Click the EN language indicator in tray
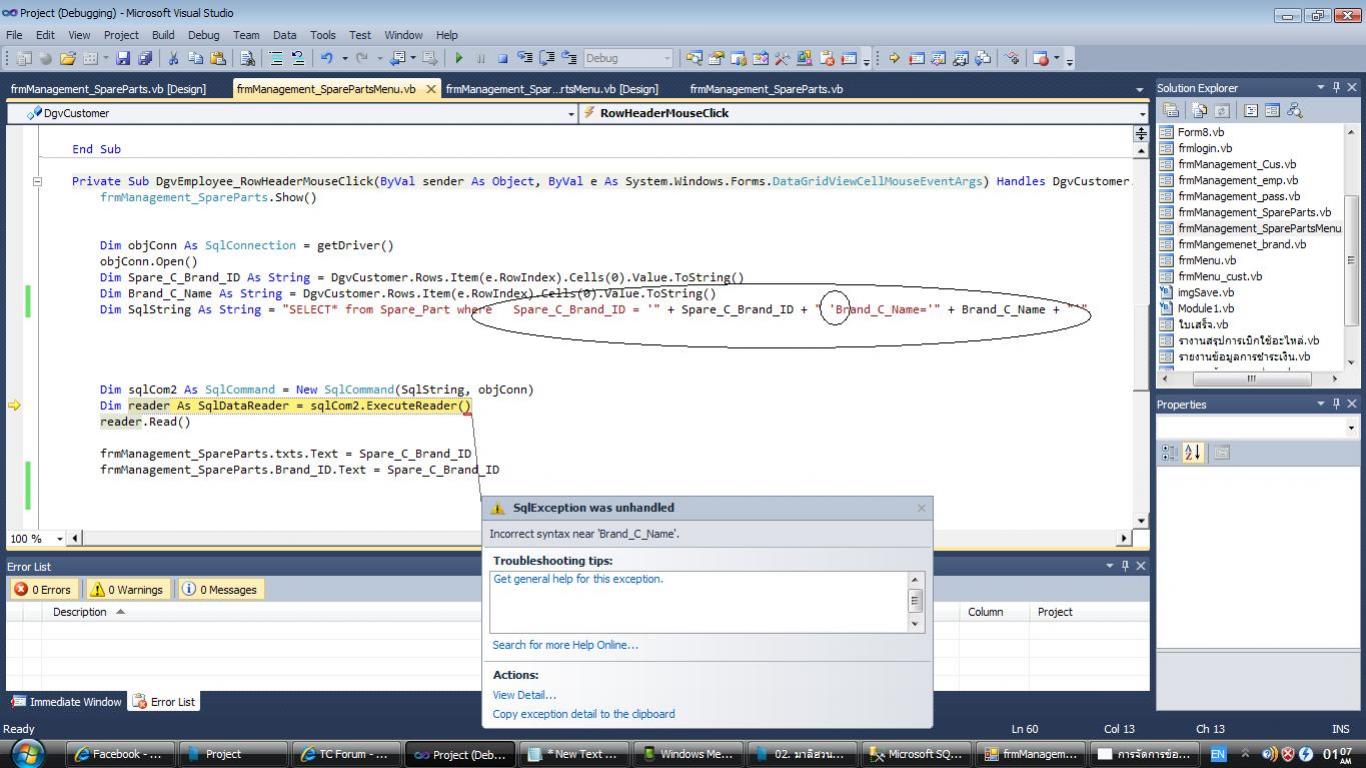The width and height of the screenshot is (1366, 768). [1218, 754]
